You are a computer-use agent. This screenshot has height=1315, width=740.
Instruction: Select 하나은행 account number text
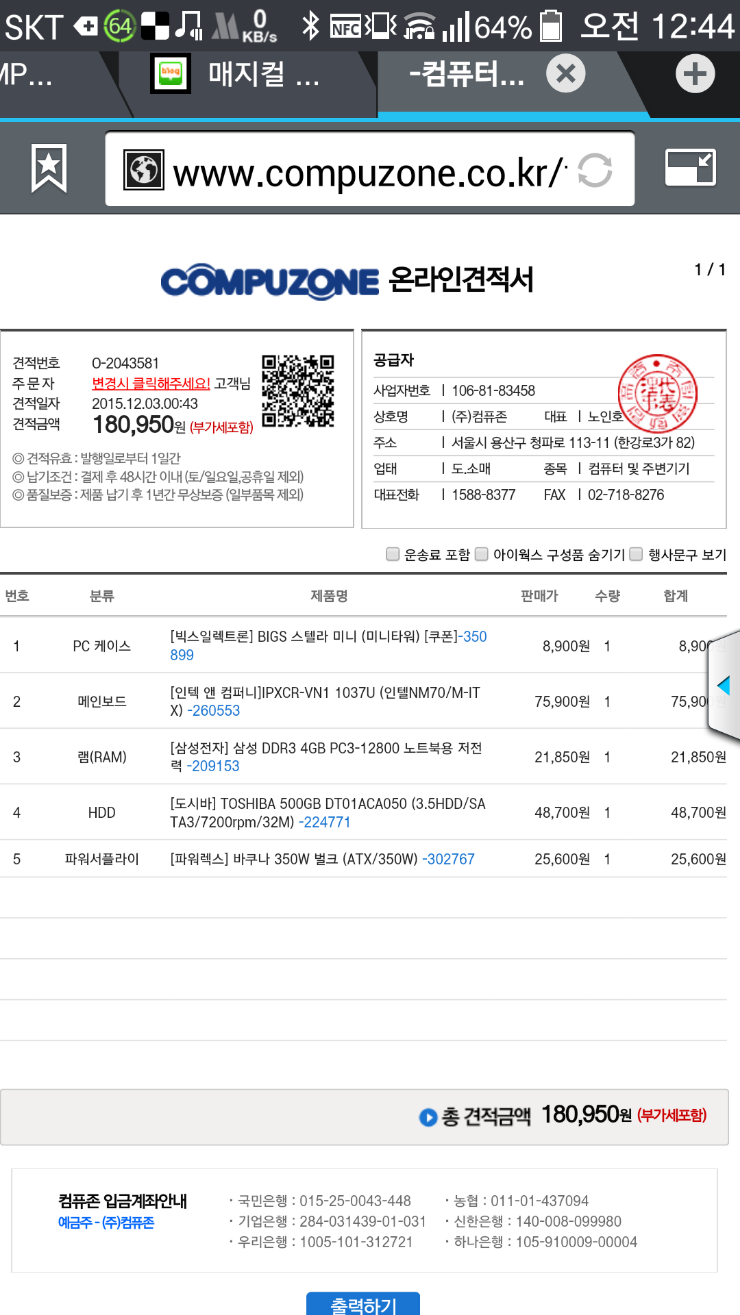coord(576,1243)
